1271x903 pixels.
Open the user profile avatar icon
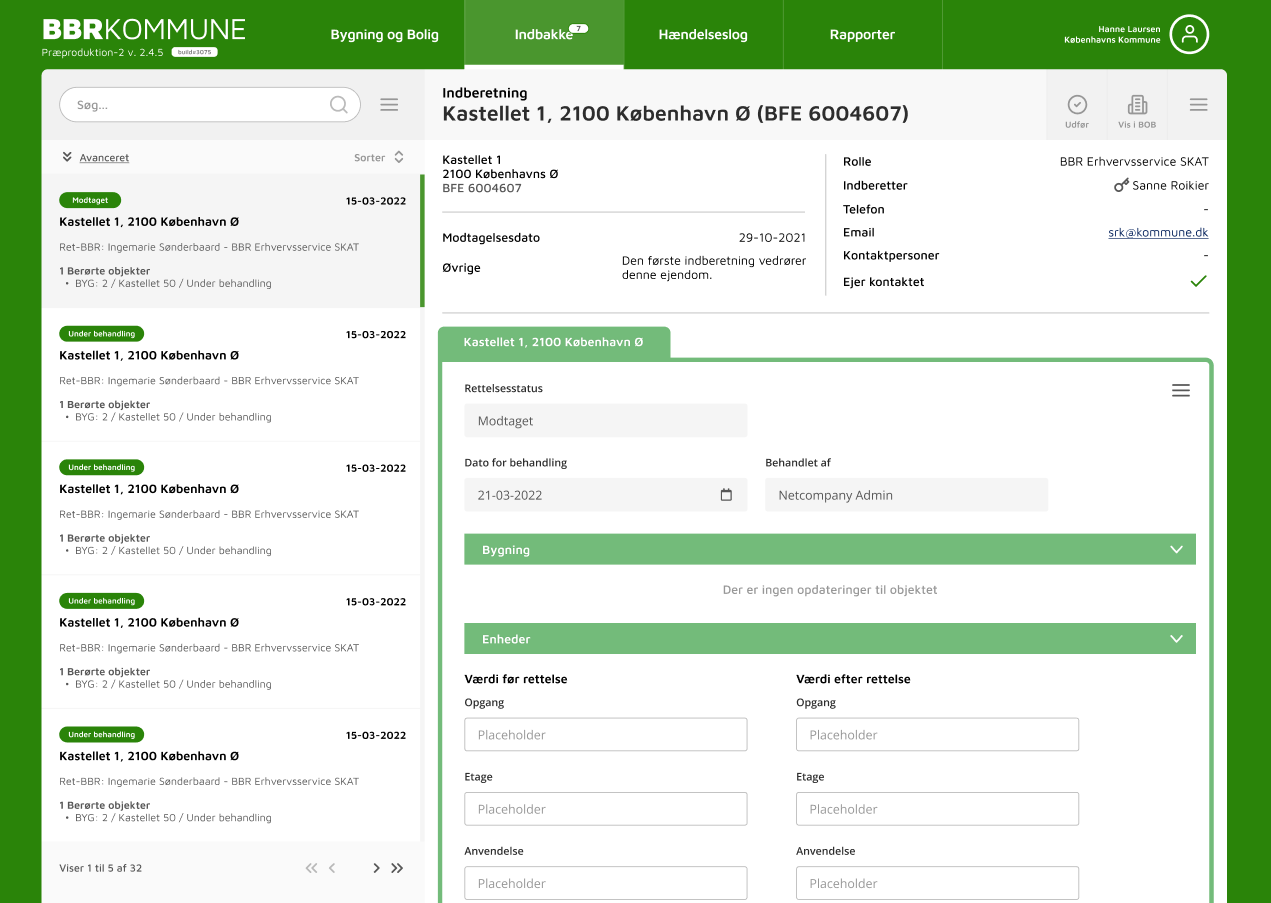(1189, 34)
